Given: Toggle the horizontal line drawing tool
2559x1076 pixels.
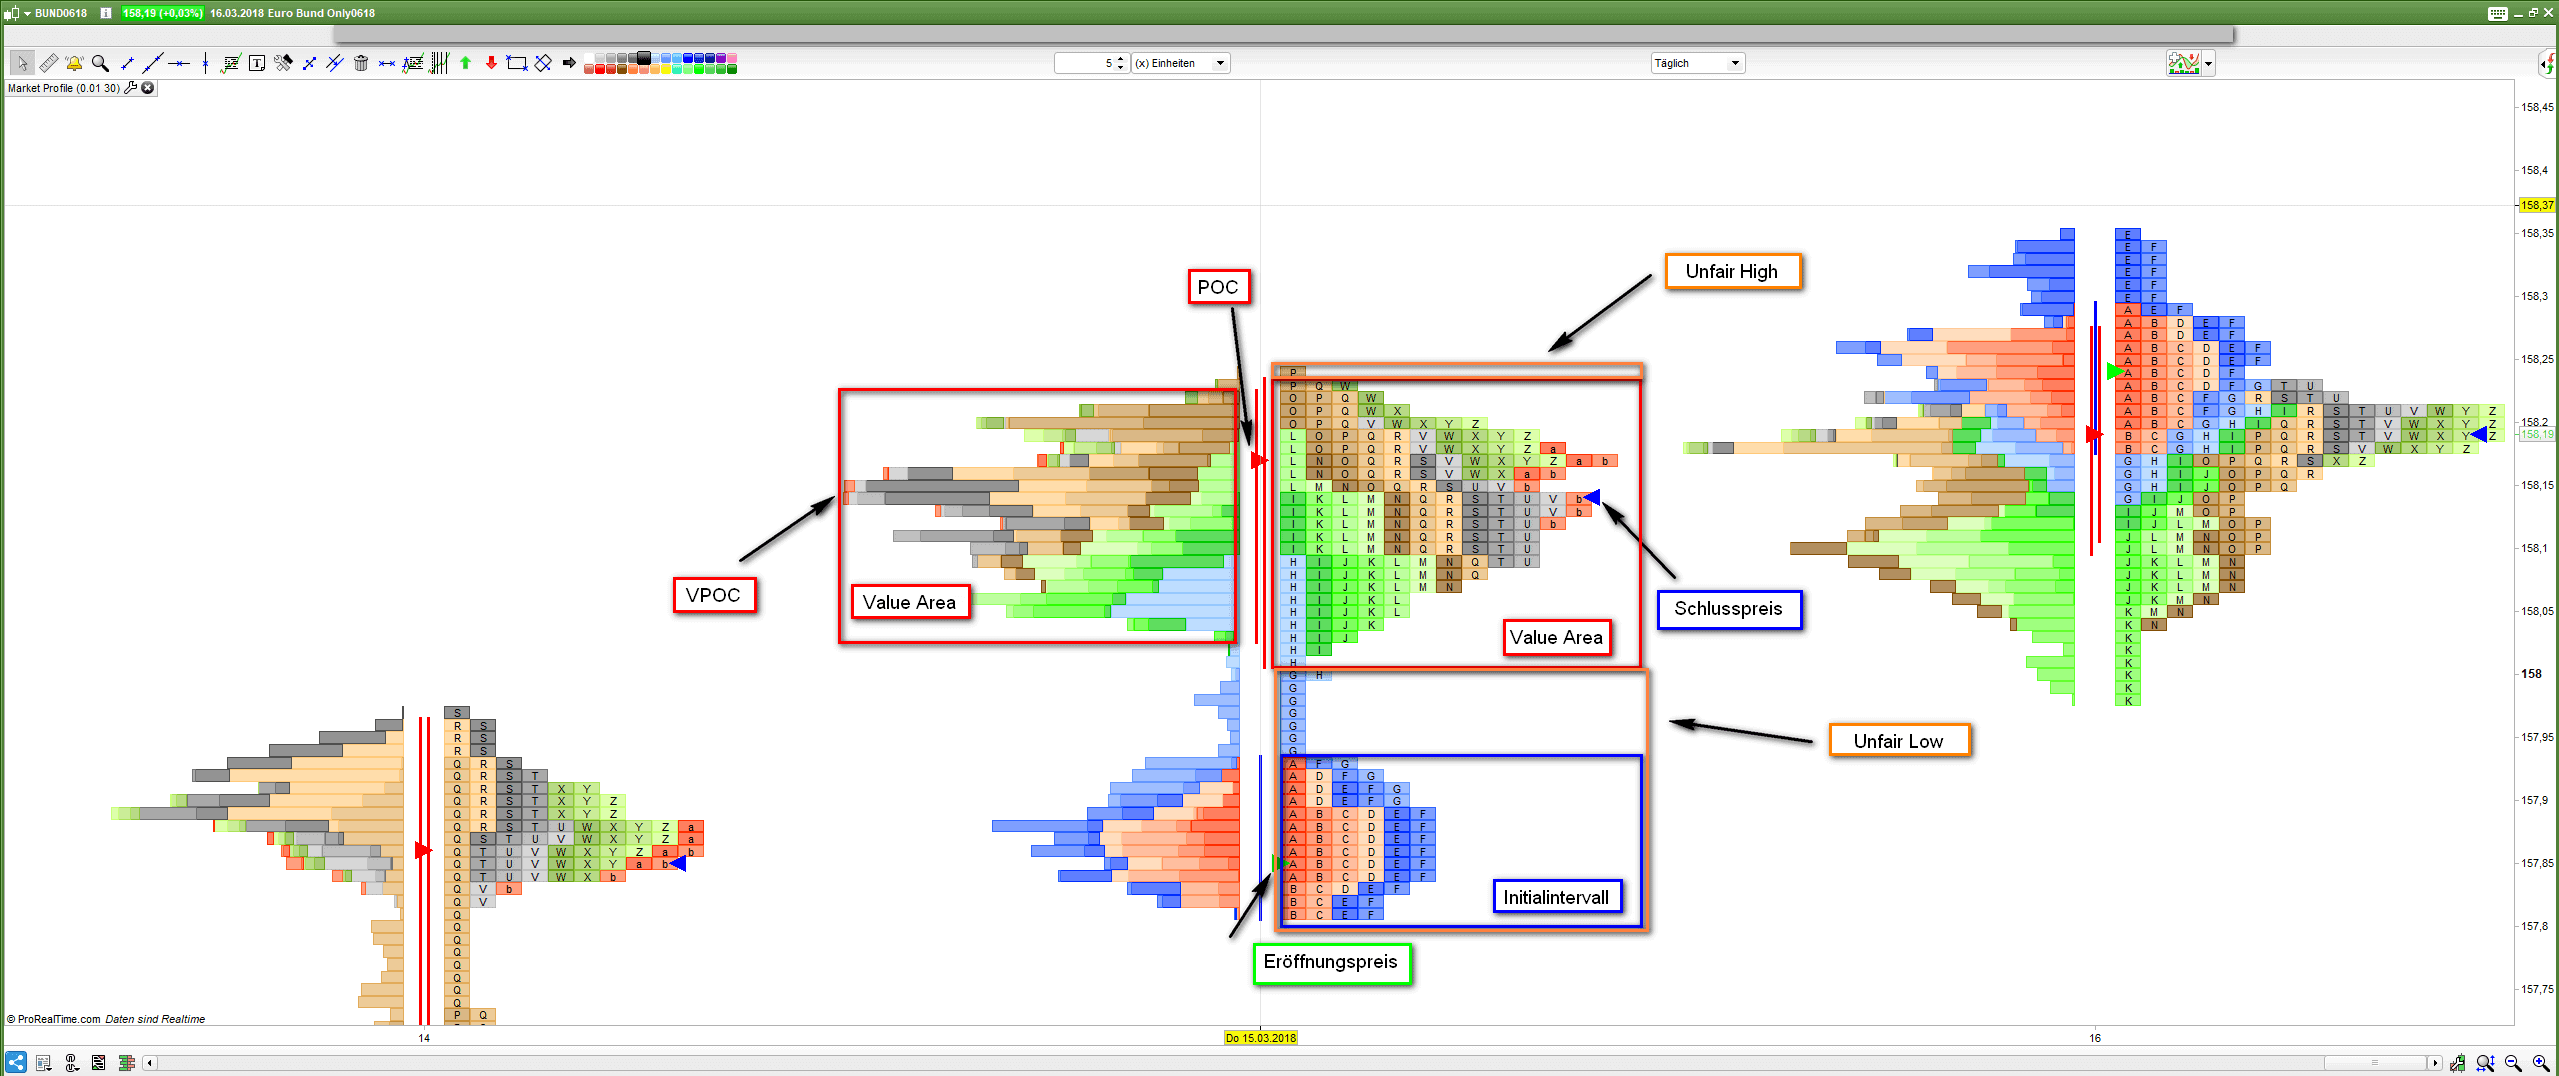Looking at the screenshot, I should click(x=179, y=63).
